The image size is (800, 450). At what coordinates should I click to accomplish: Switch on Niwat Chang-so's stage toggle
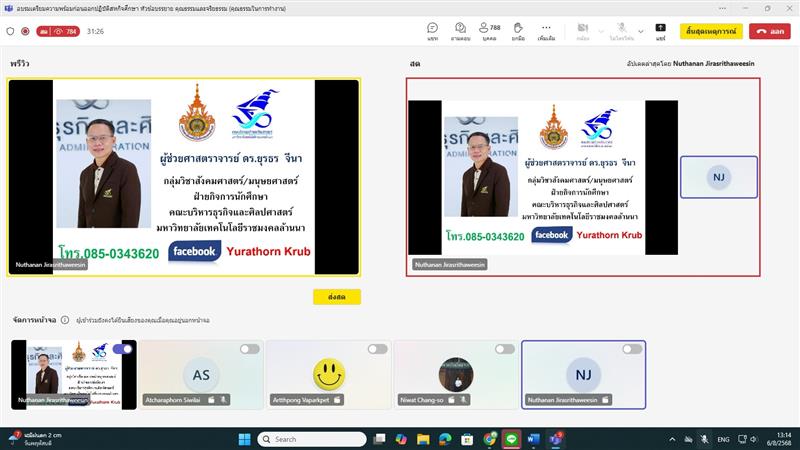[505, 349]
